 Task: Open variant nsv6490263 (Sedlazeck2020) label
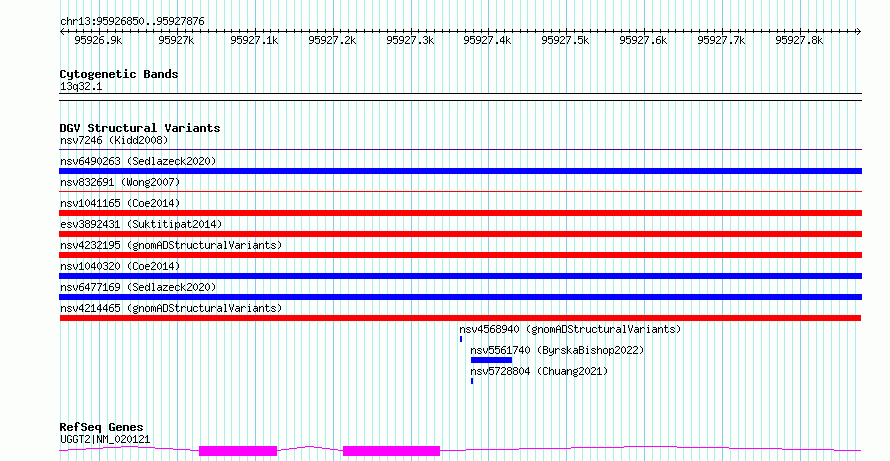(138, 161)
